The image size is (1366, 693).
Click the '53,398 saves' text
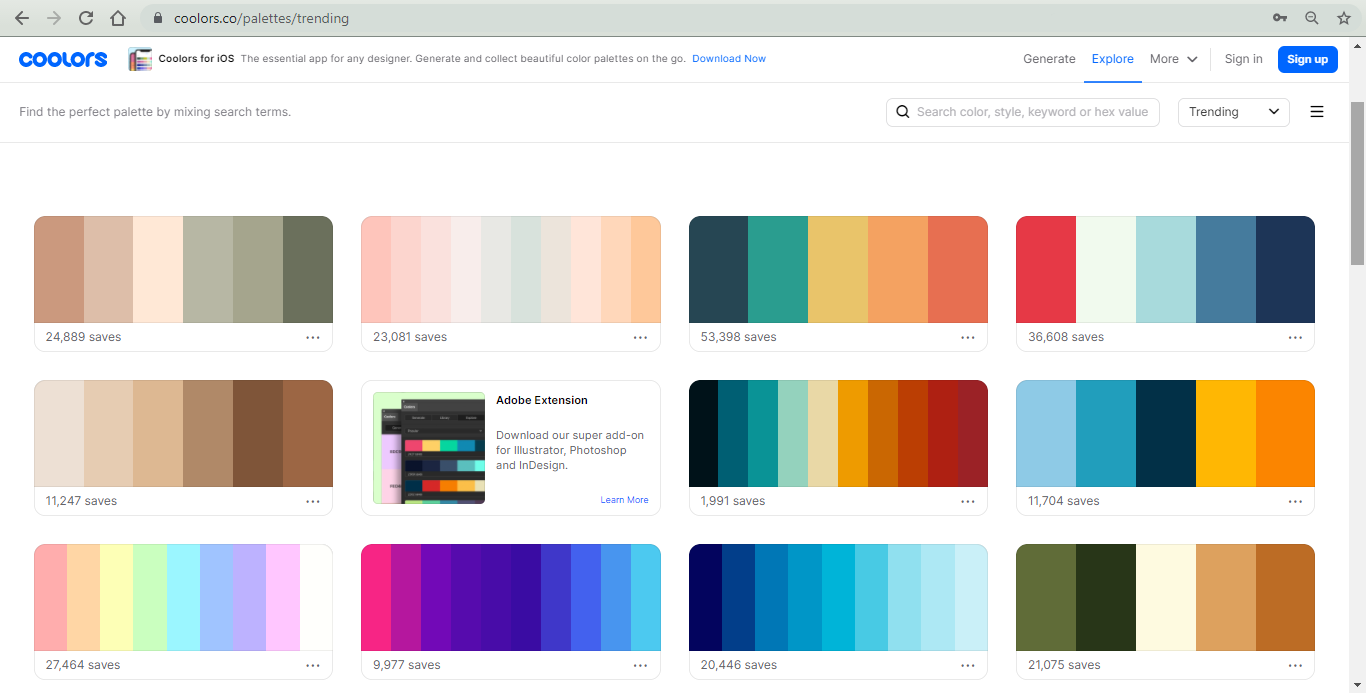tap(738, 337)
